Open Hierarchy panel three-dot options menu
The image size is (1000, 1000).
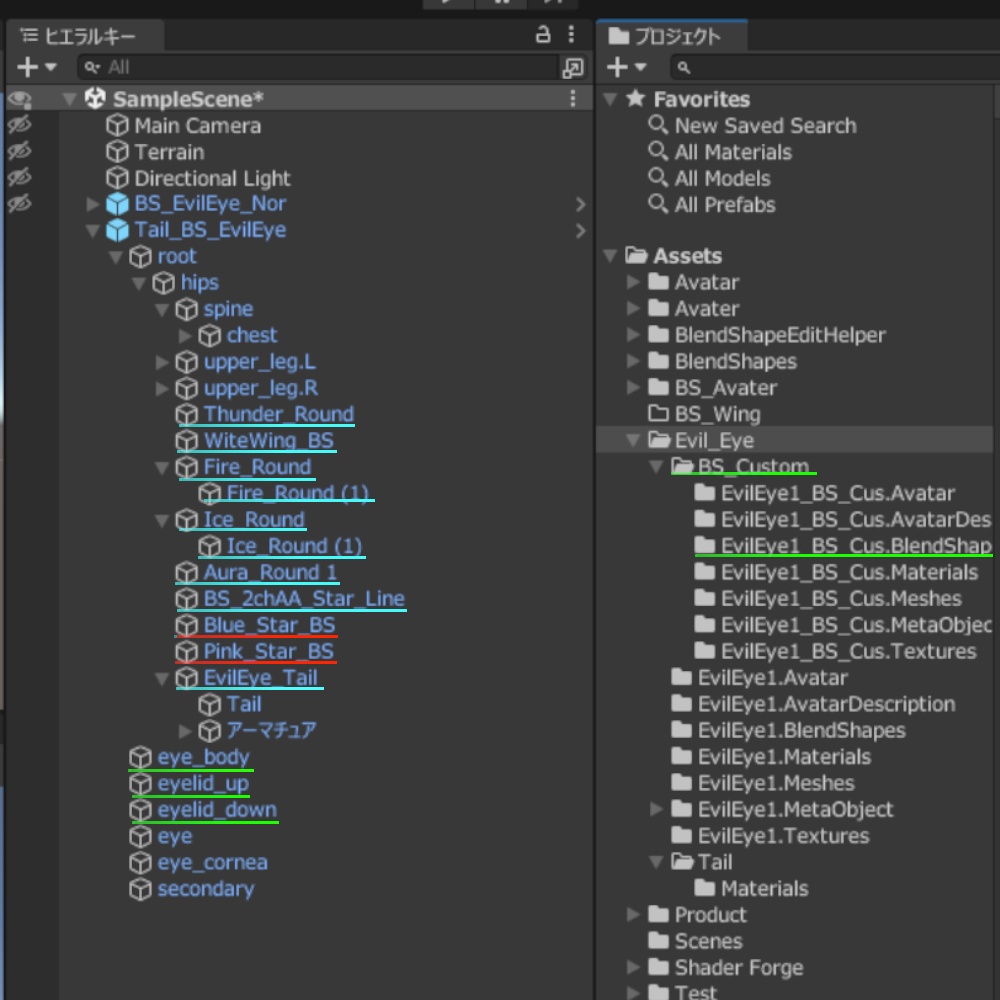(571, 34)
